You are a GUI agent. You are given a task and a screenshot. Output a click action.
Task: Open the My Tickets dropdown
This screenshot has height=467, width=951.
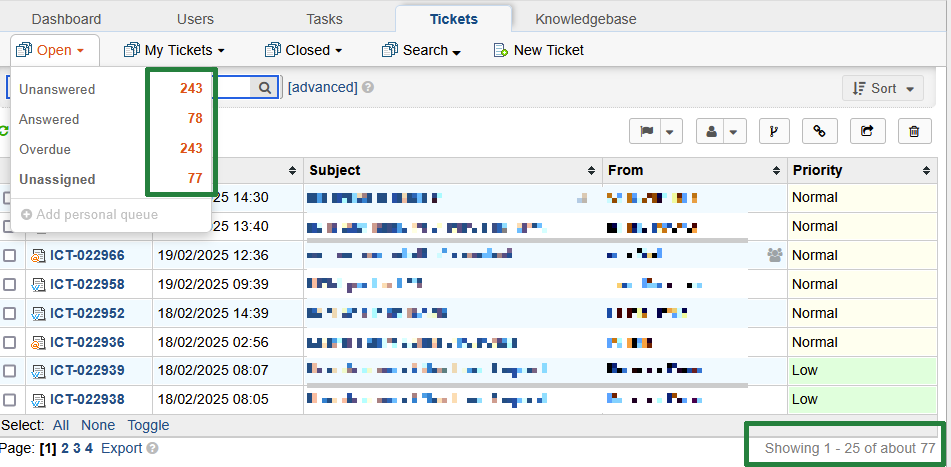[x=174, y=50]
